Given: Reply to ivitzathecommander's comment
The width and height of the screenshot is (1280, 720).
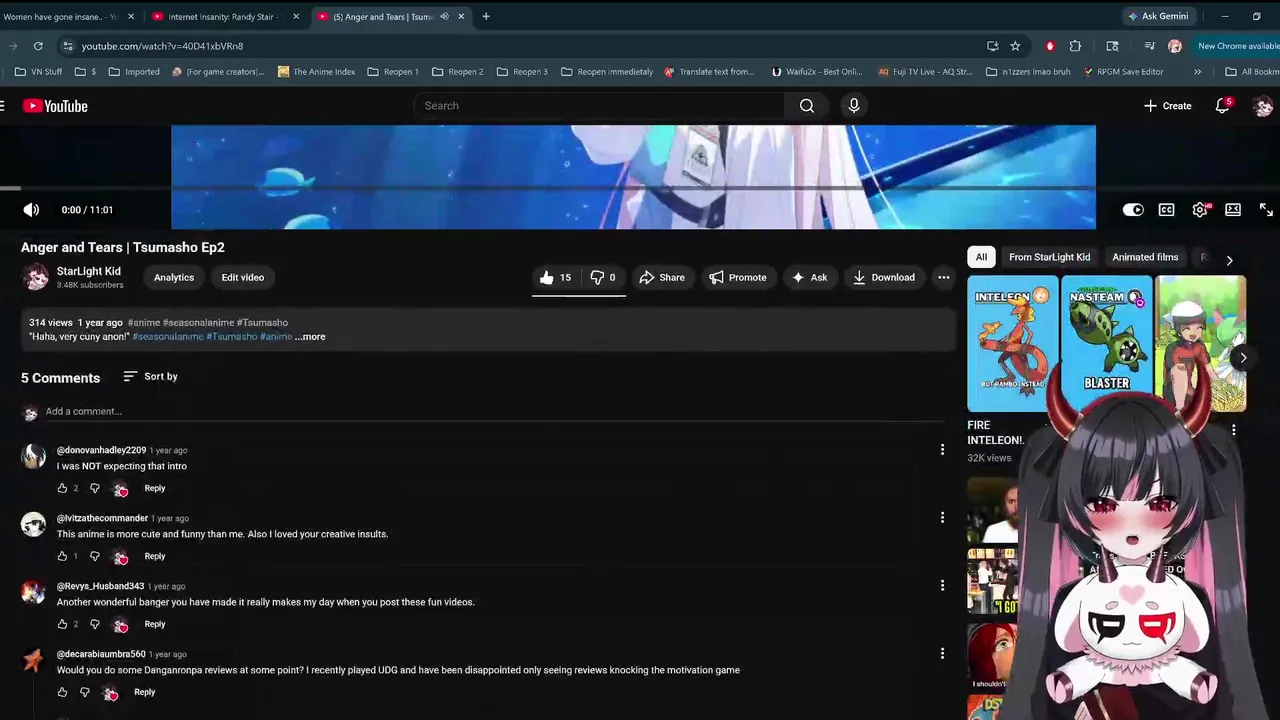Looking at the screenshot, I should (x=154, y=556).
